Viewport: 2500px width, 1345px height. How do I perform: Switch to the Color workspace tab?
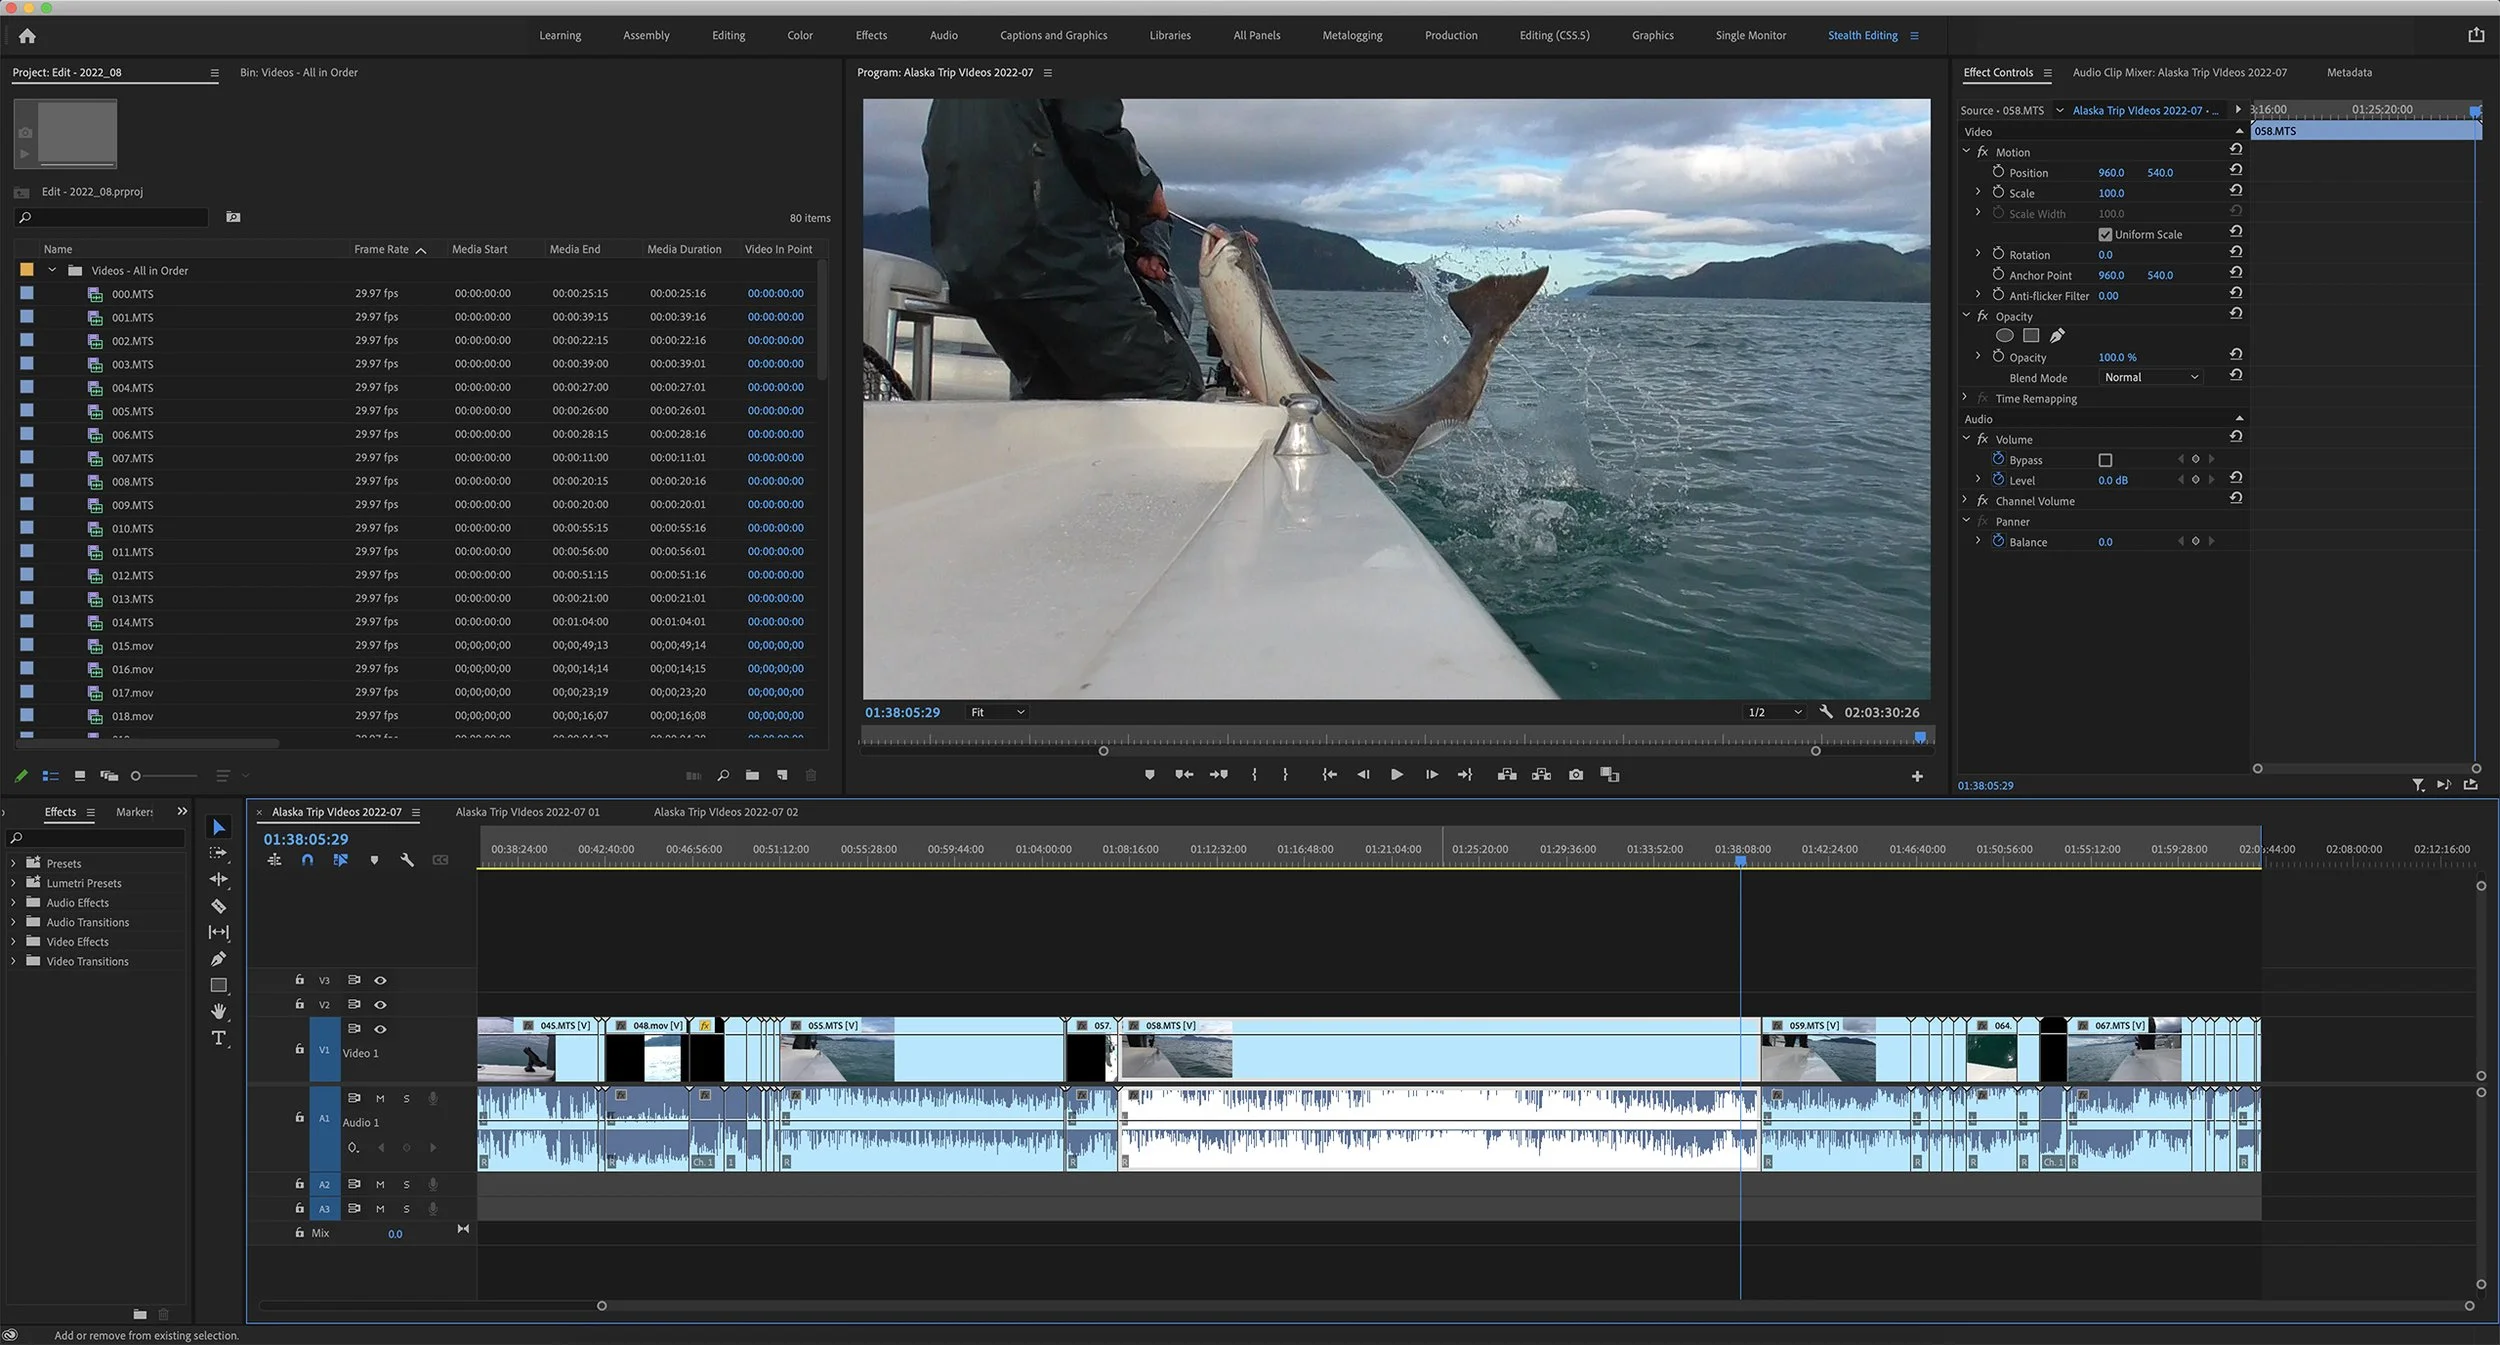pos(799,35)
